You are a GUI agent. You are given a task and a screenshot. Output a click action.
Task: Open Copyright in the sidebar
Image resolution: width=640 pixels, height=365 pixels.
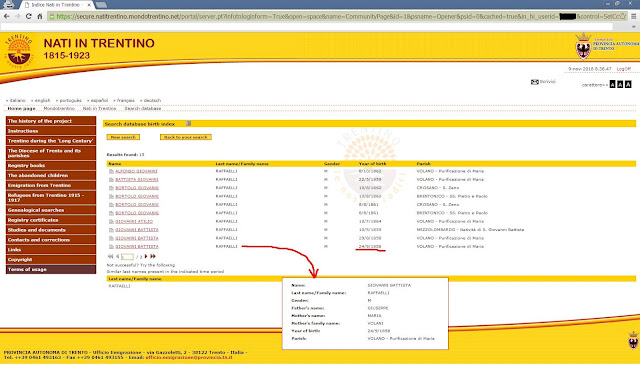(51, 260)
